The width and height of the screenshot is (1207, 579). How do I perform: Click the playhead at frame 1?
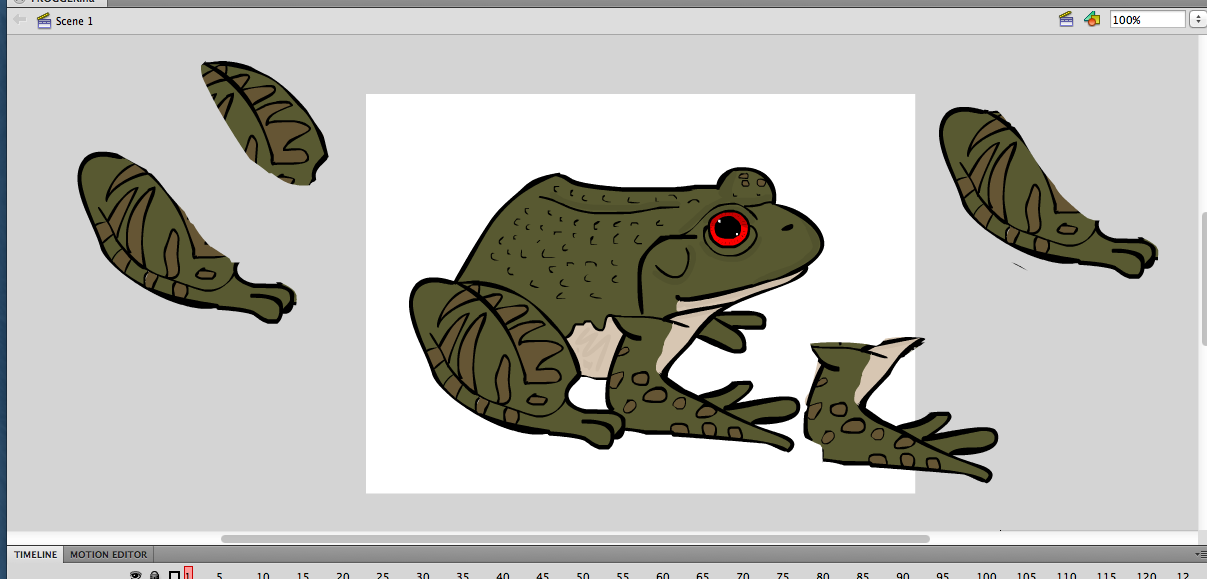click(x=188, y=573)
